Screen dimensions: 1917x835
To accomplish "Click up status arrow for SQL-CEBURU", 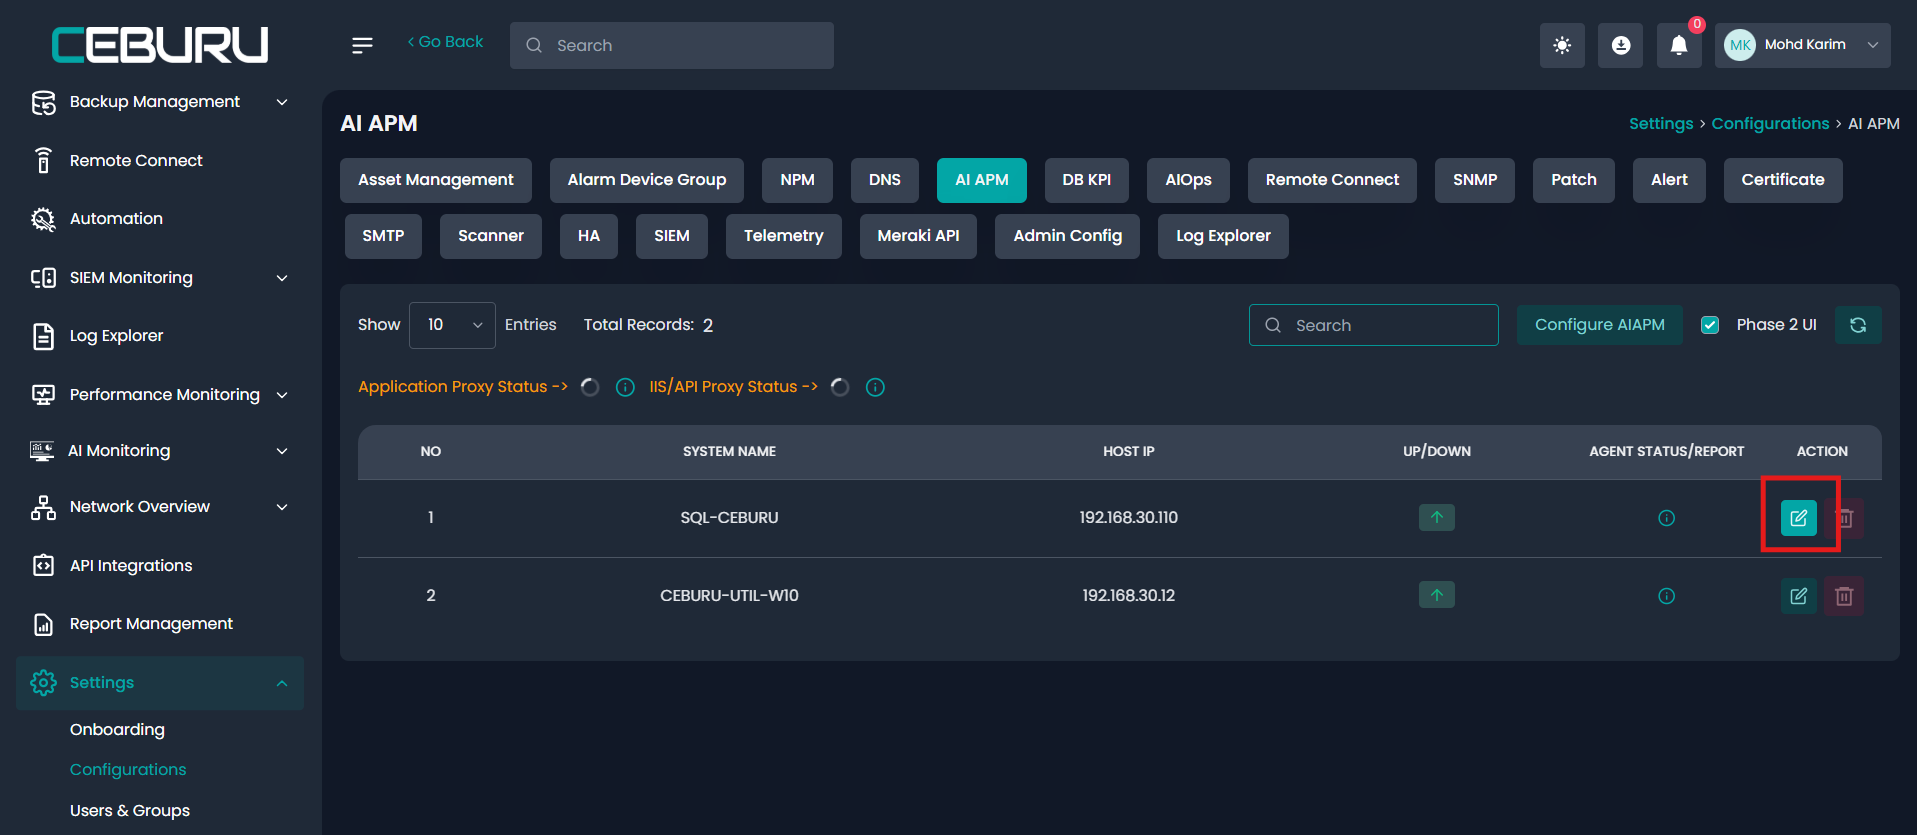I will pyautogui.click(x=1436, y=517).
